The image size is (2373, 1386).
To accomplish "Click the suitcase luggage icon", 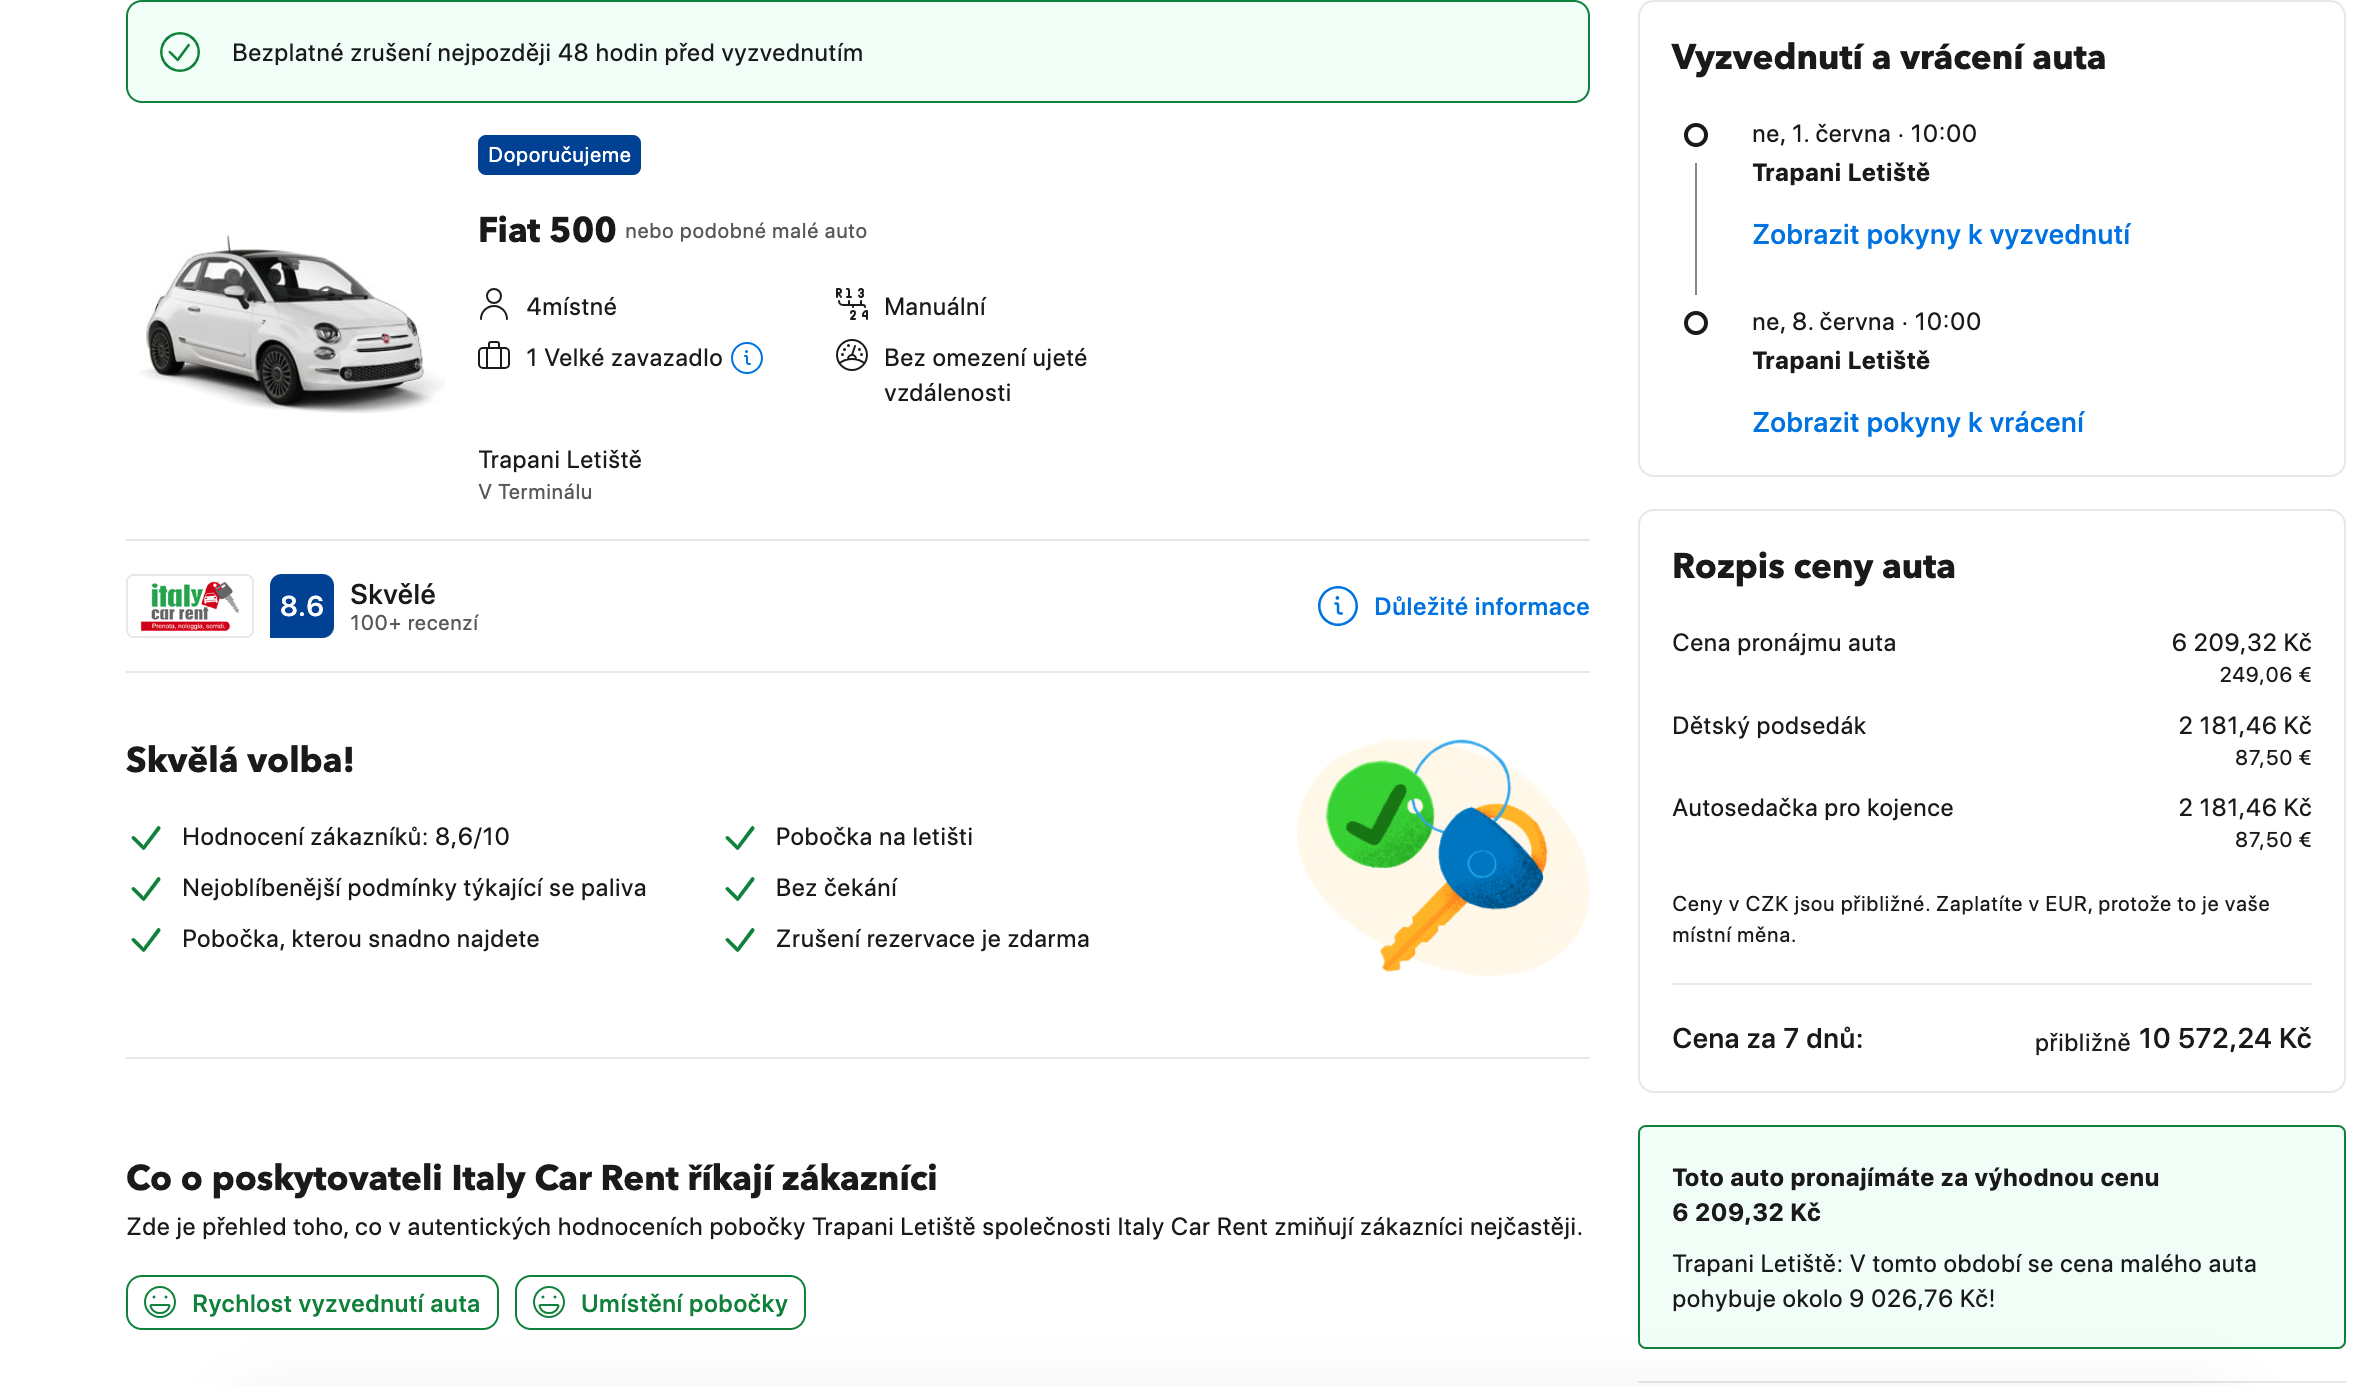I will click(x=494, y=357).
